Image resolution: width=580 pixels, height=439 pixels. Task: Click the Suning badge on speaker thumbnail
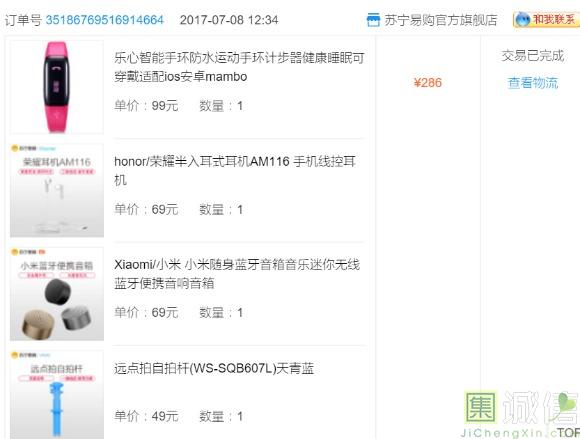[x=28, y=252]
